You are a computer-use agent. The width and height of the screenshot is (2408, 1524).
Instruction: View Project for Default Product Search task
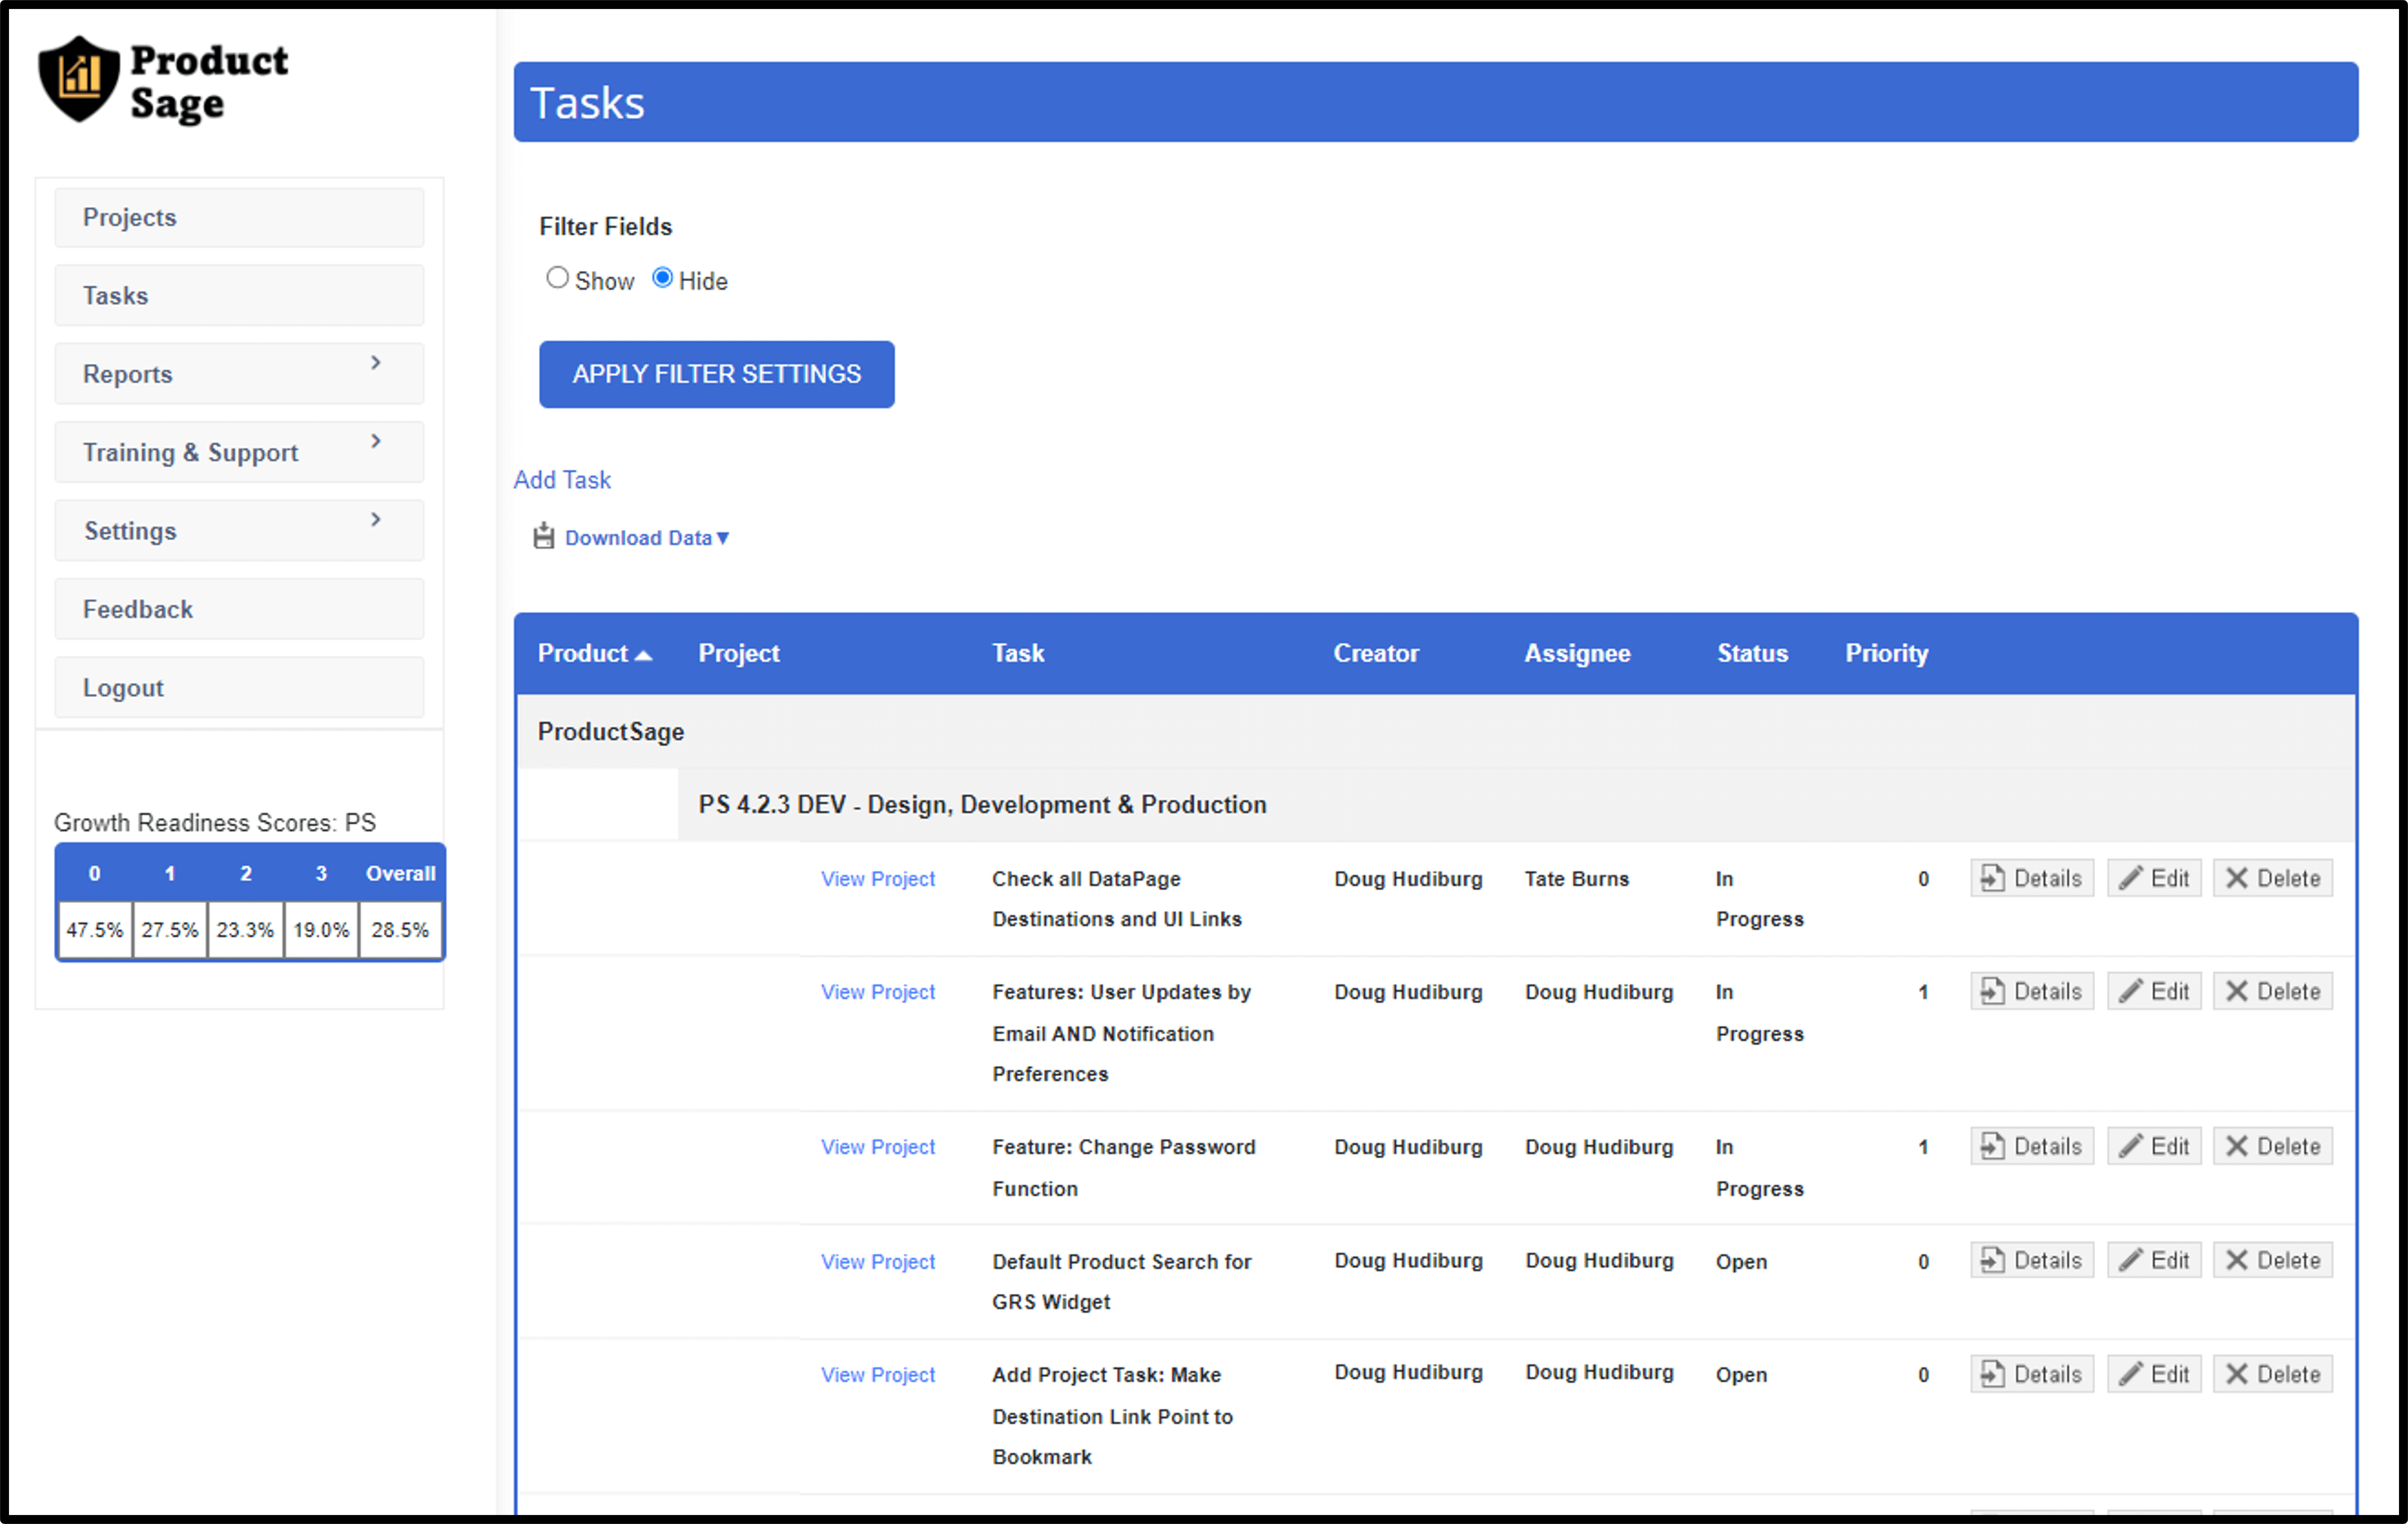[x=878, y=1261]
